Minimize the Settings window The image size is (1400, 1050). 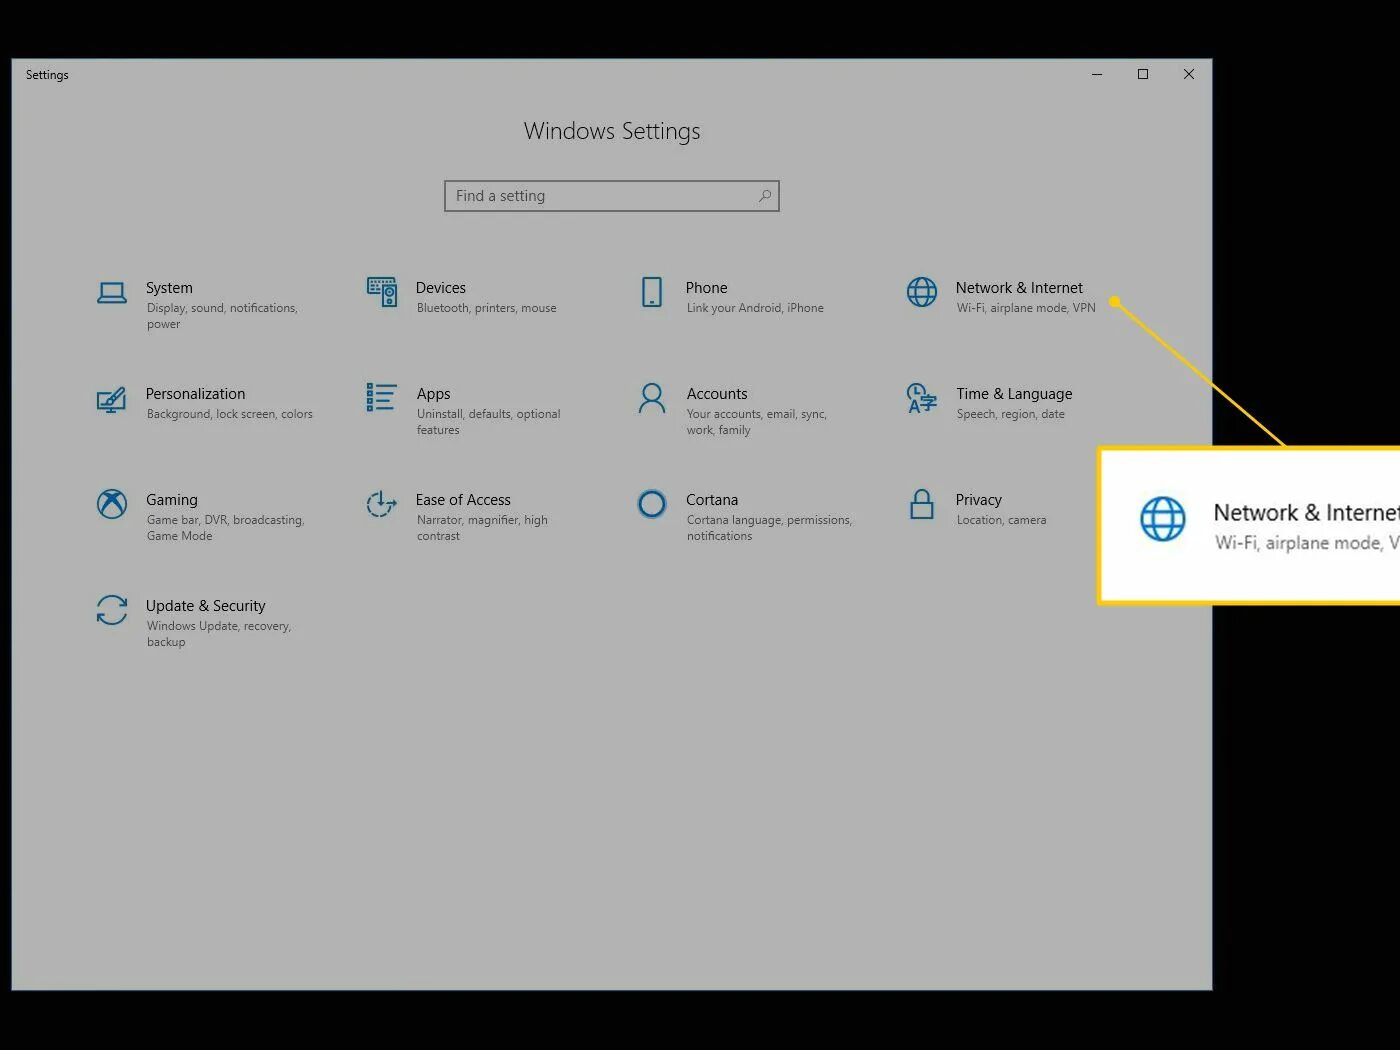click(x=1097, y=74)
